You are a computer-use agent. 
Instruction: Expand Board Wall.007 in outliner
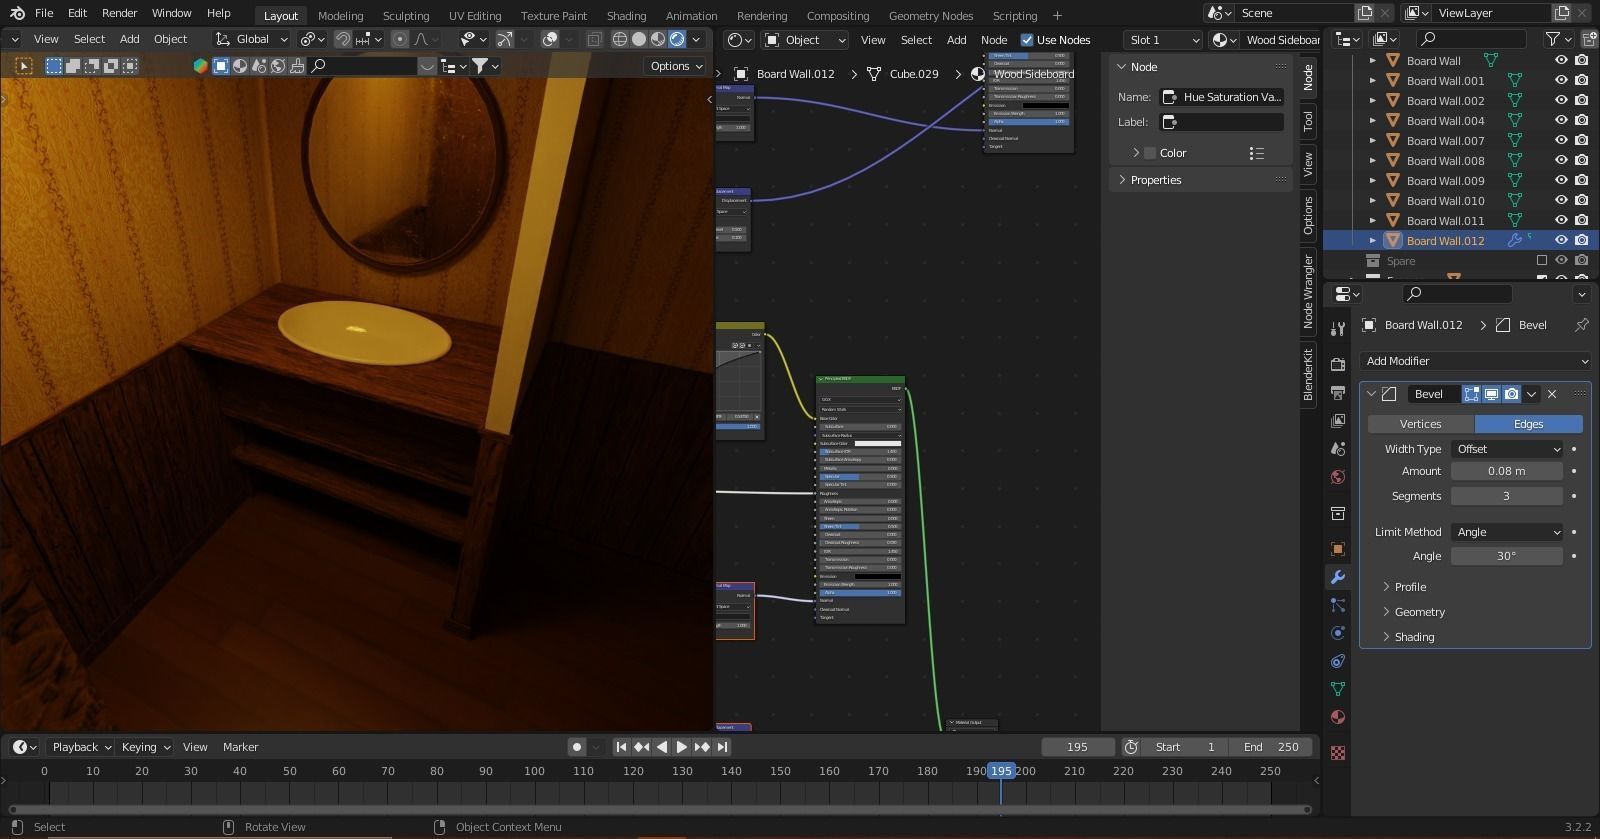click(x=1373, y=140)
